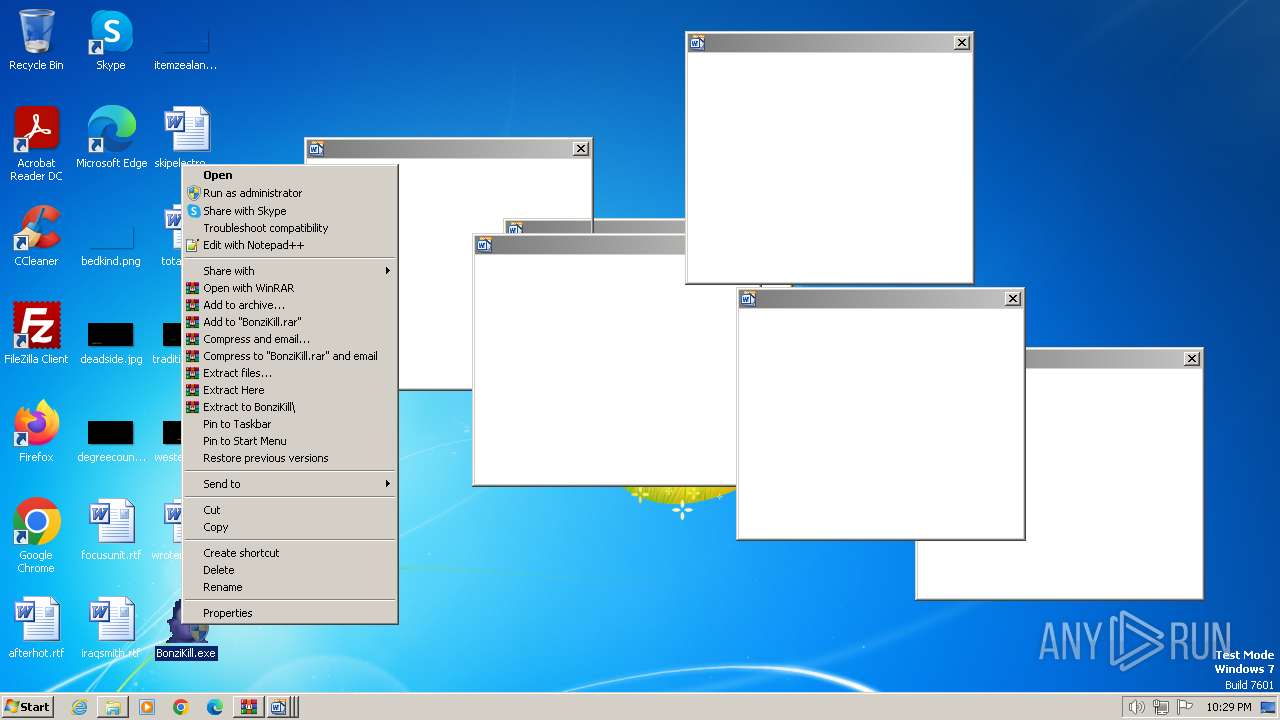This screenshot has width=1280, height=720.
Task: Select the Acrobat Reader DC desktop icon
Action: coord(36,144)
